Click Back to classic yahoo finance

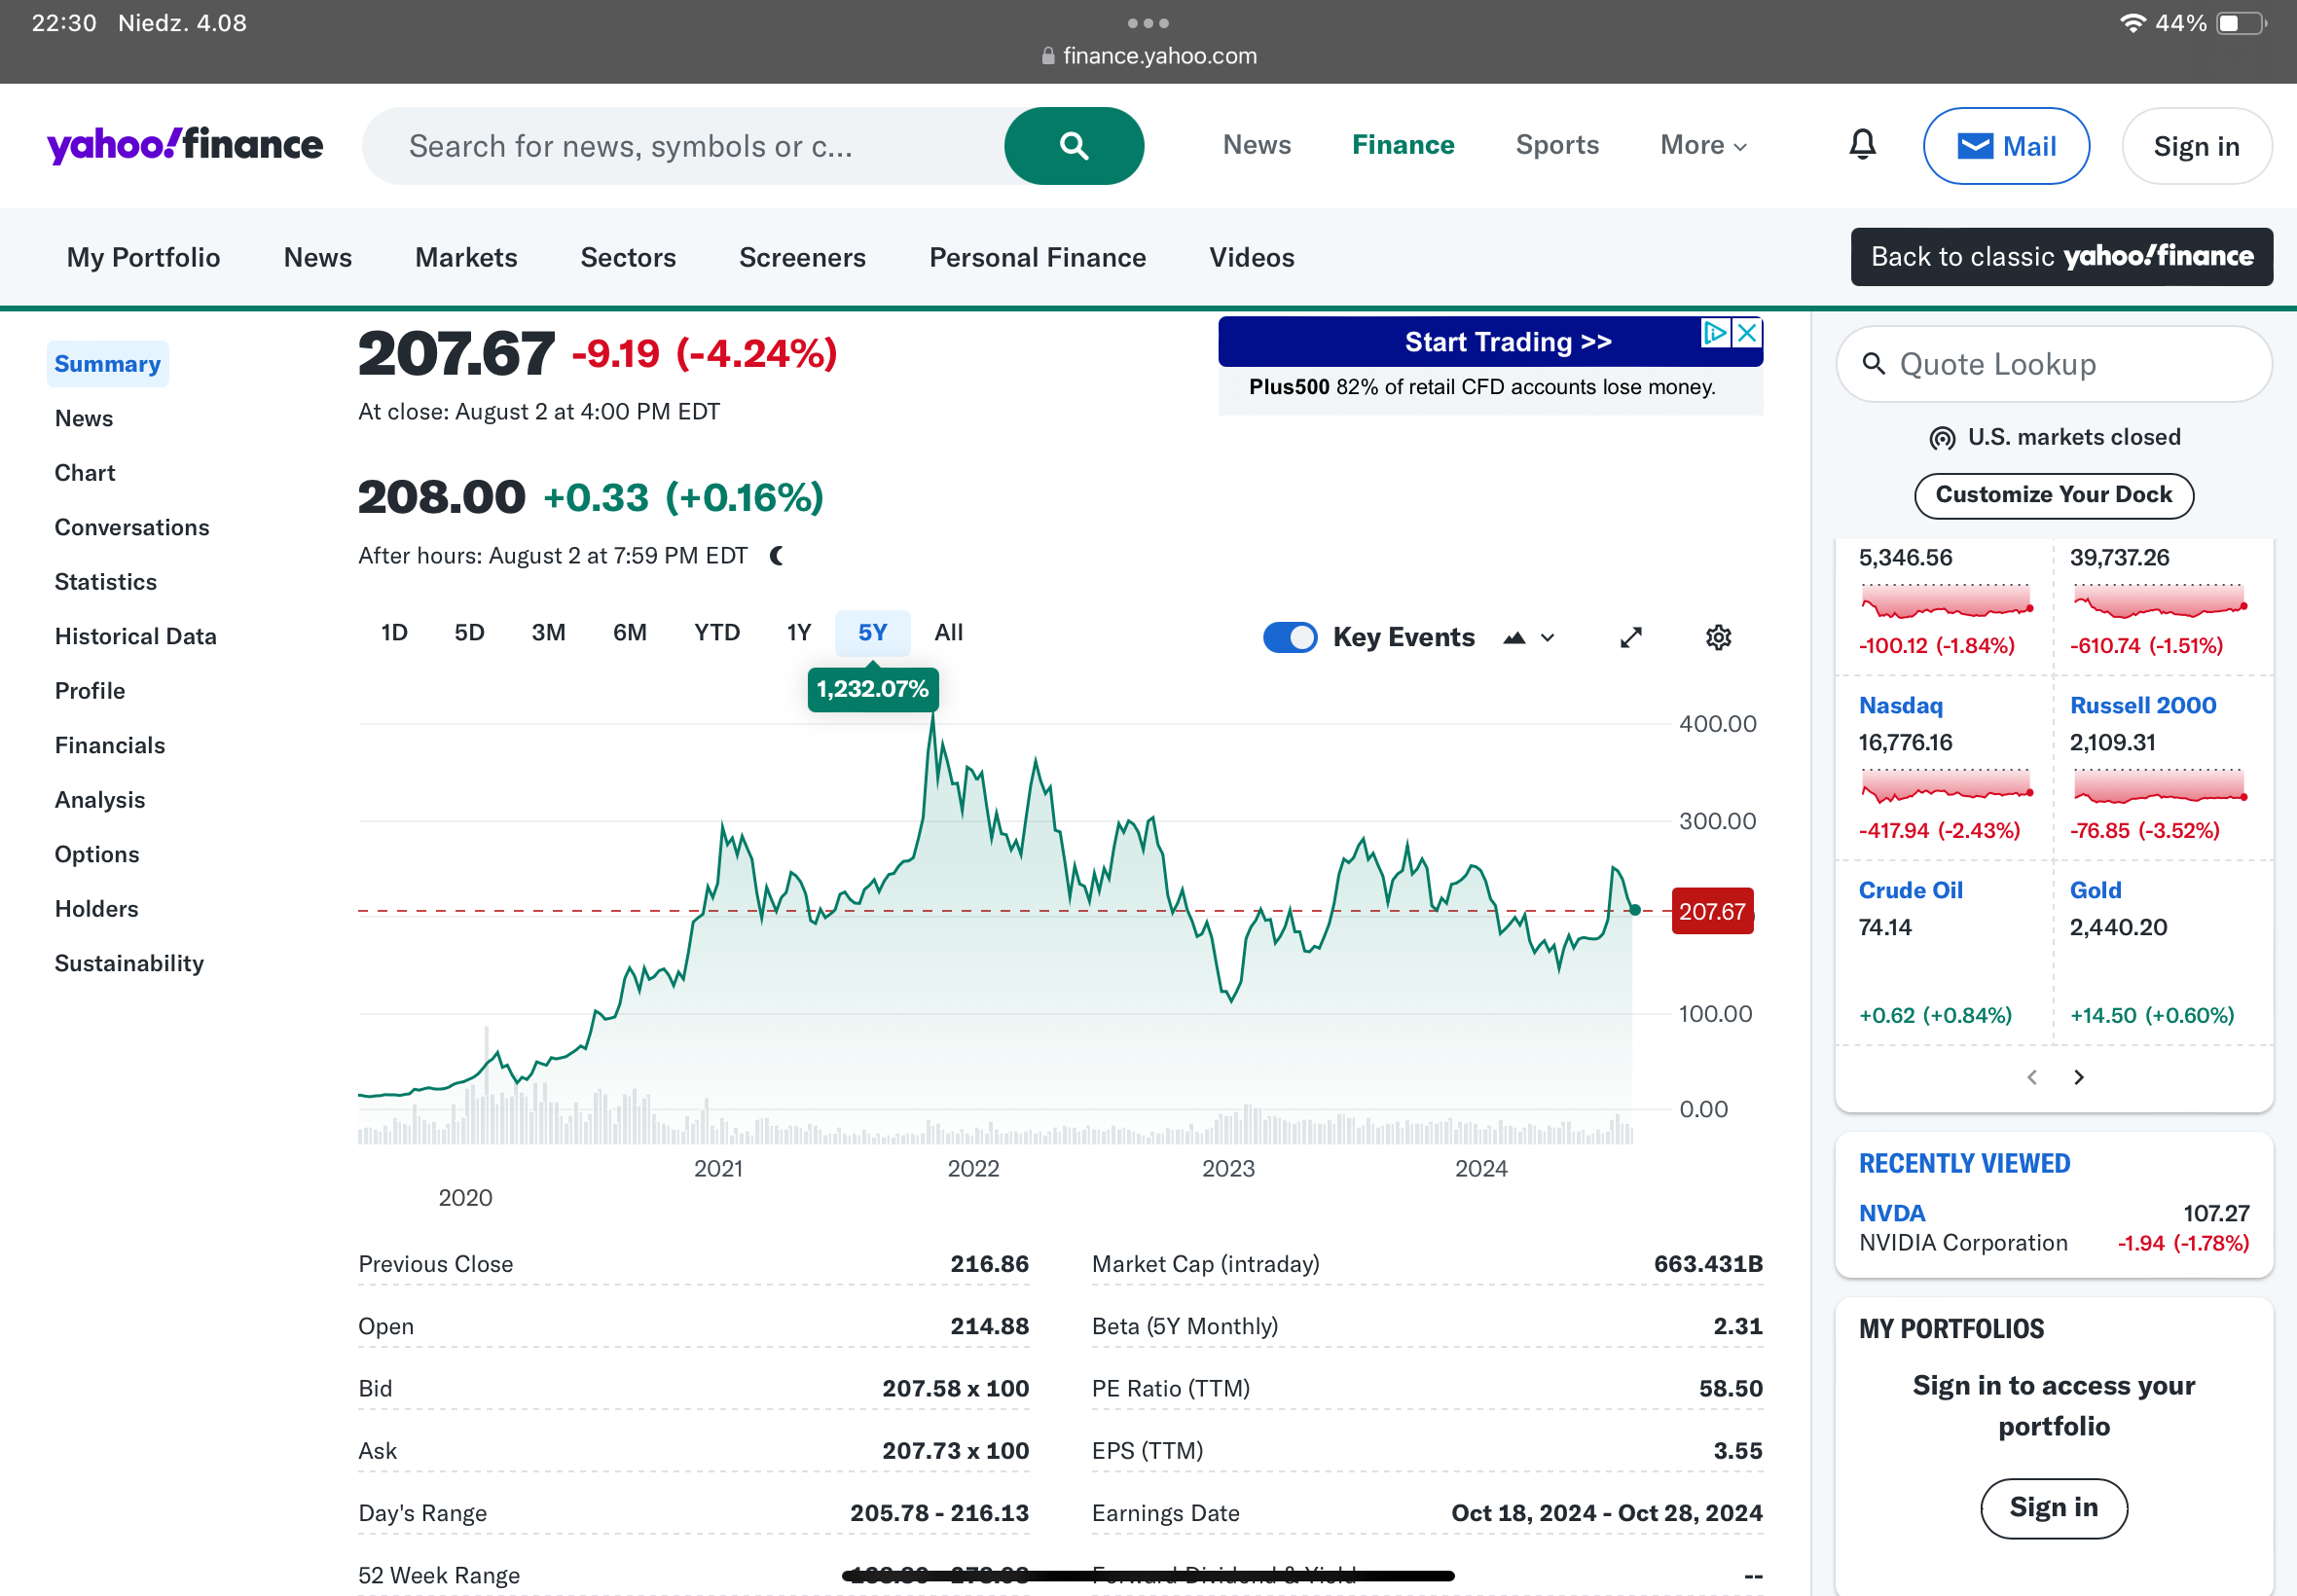point(2061,257)
